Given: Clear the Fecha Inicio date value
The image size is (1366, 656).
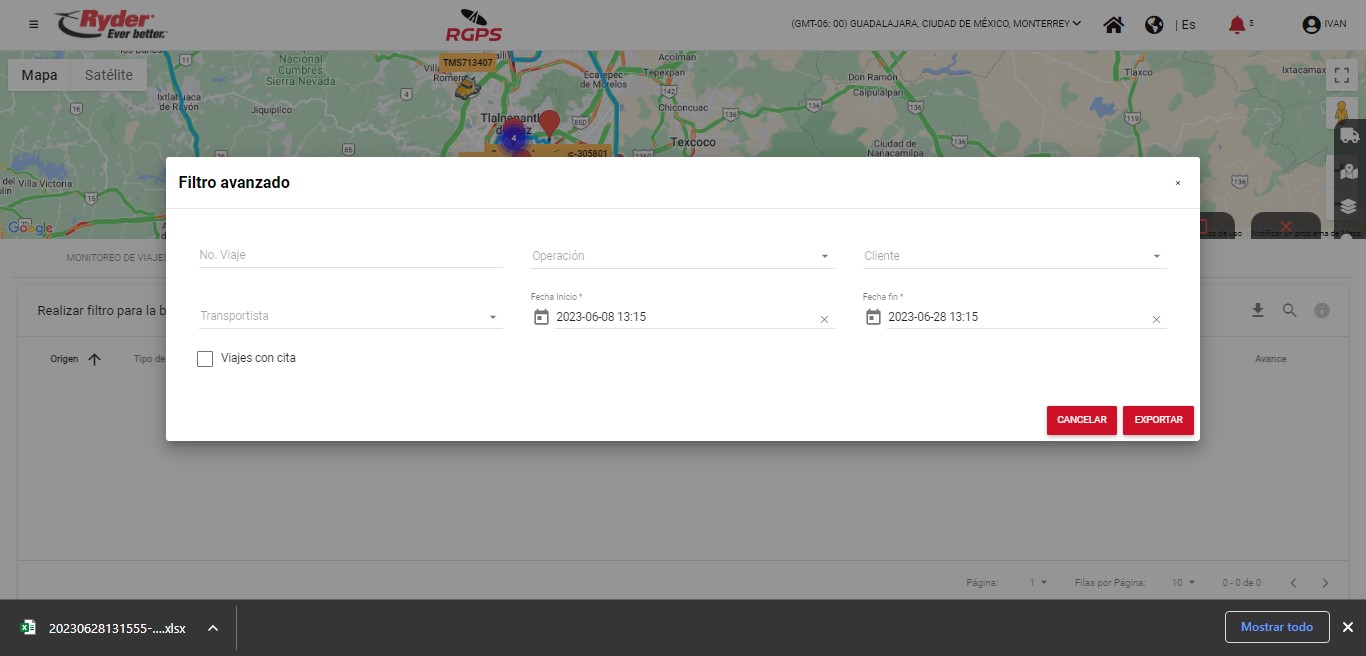Looking at the screenshot, I should pos(824,319).
